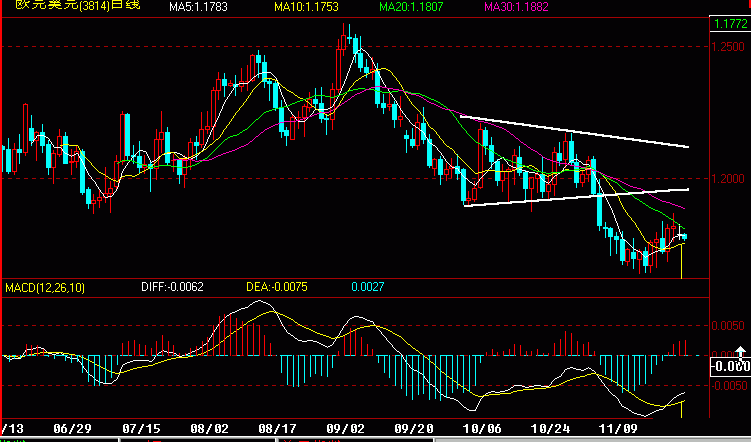The width and height of the screenshot is (751, 442).
Task: Select the 06/29 date marker
Action: pyautogui.click(x=72, y=428)
